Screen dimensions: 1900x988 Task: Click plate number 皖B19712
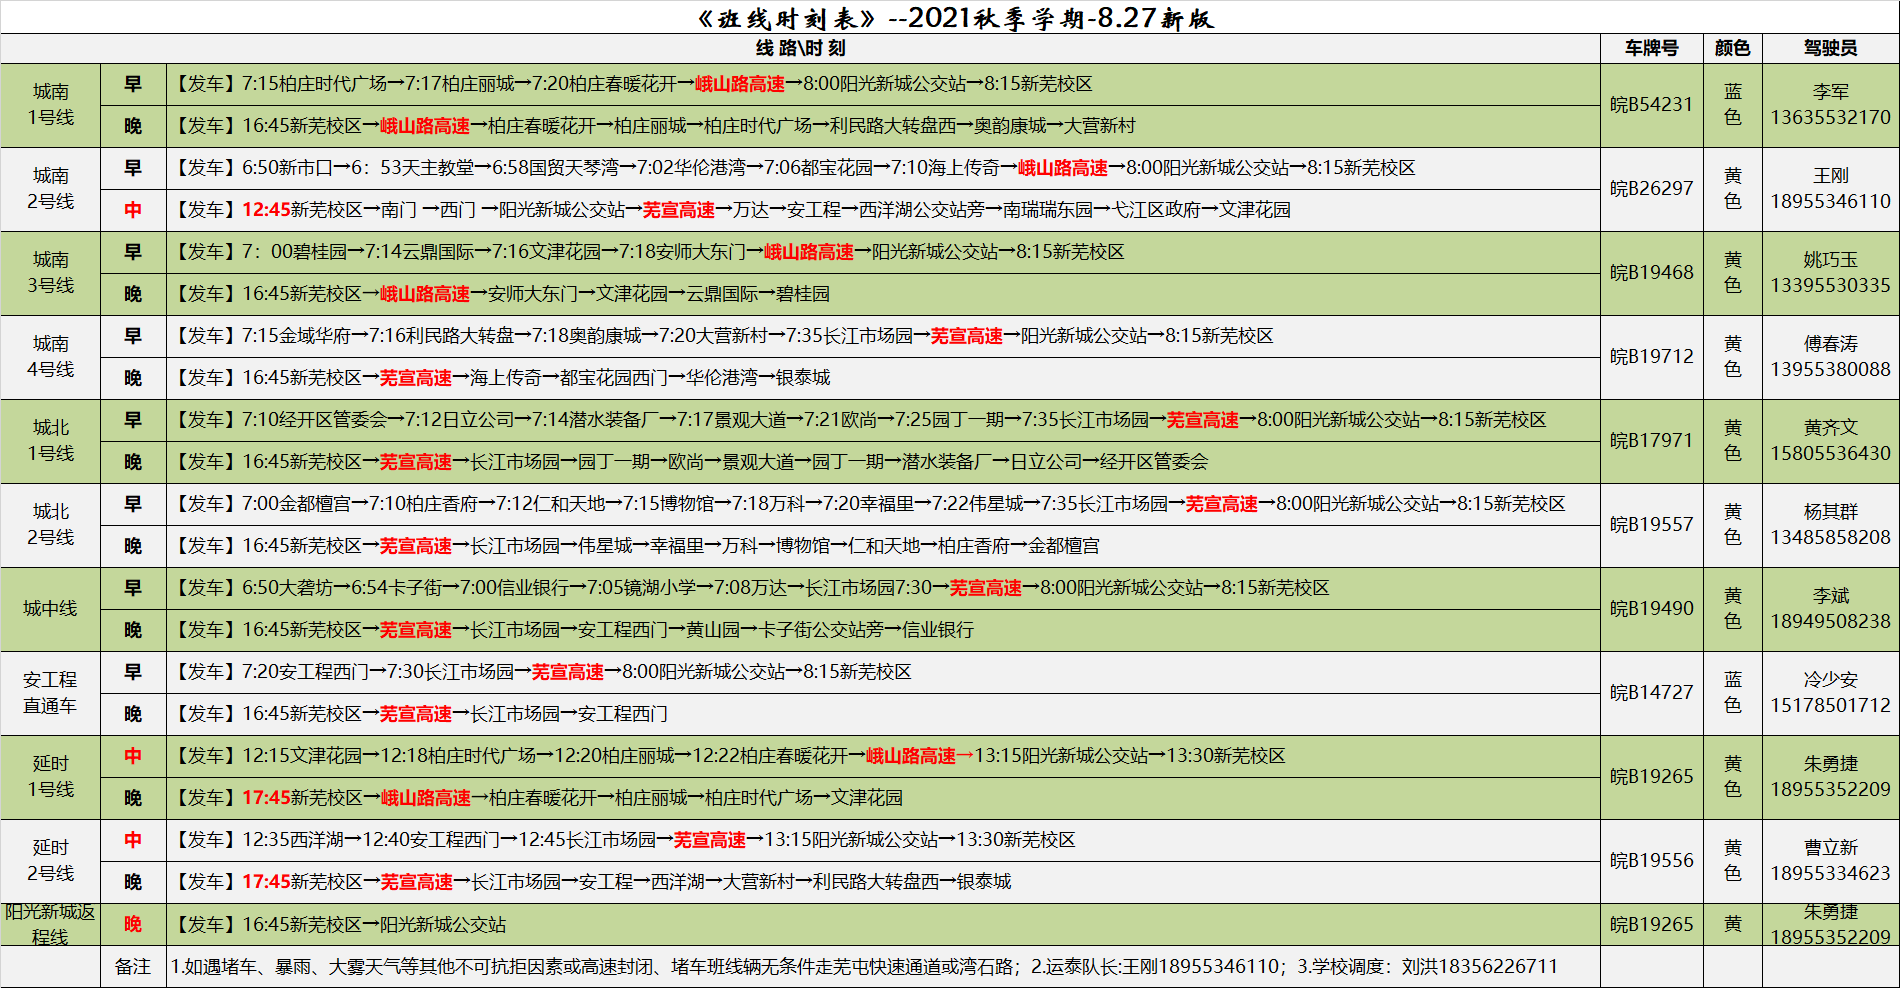tap(1651, 357)
